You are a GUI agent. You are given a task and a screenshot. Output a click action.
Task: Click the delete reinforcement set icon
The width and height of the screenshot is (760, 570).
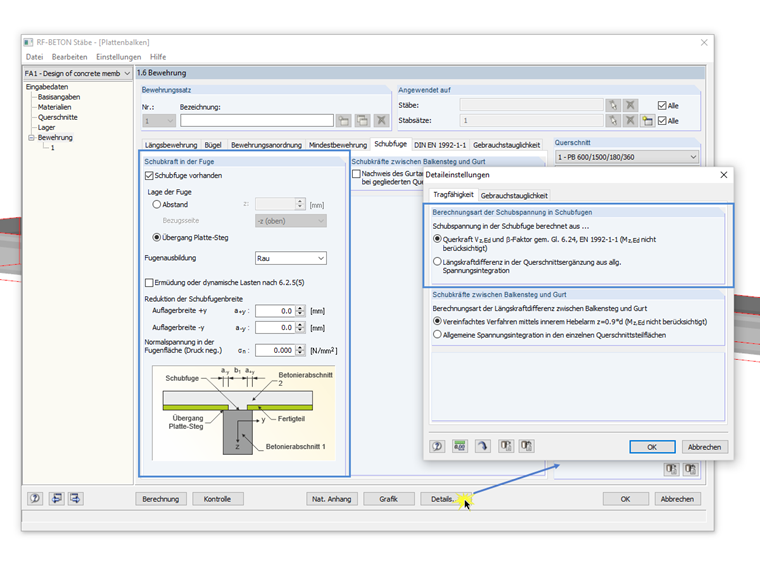pos(381,121)
